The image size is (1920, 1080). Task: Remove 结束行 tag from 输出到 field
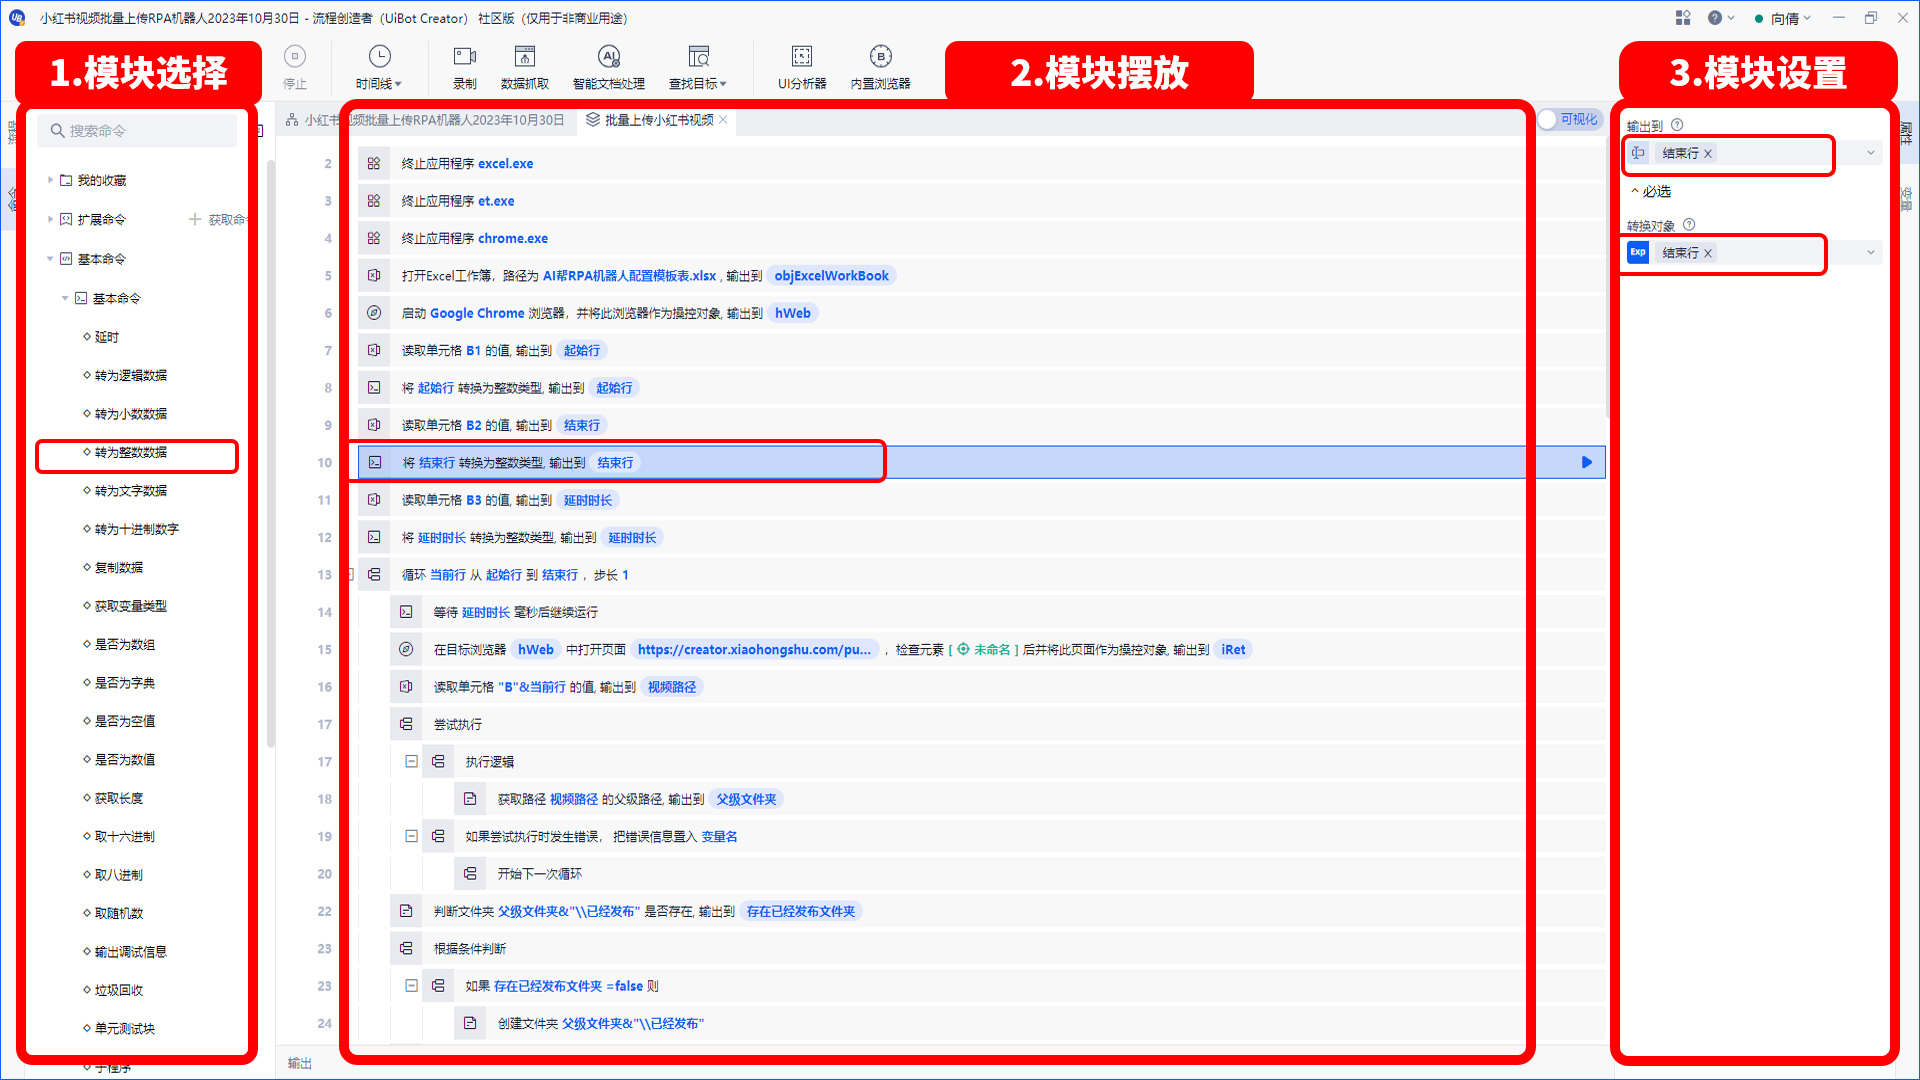[x=1708, y=153]
